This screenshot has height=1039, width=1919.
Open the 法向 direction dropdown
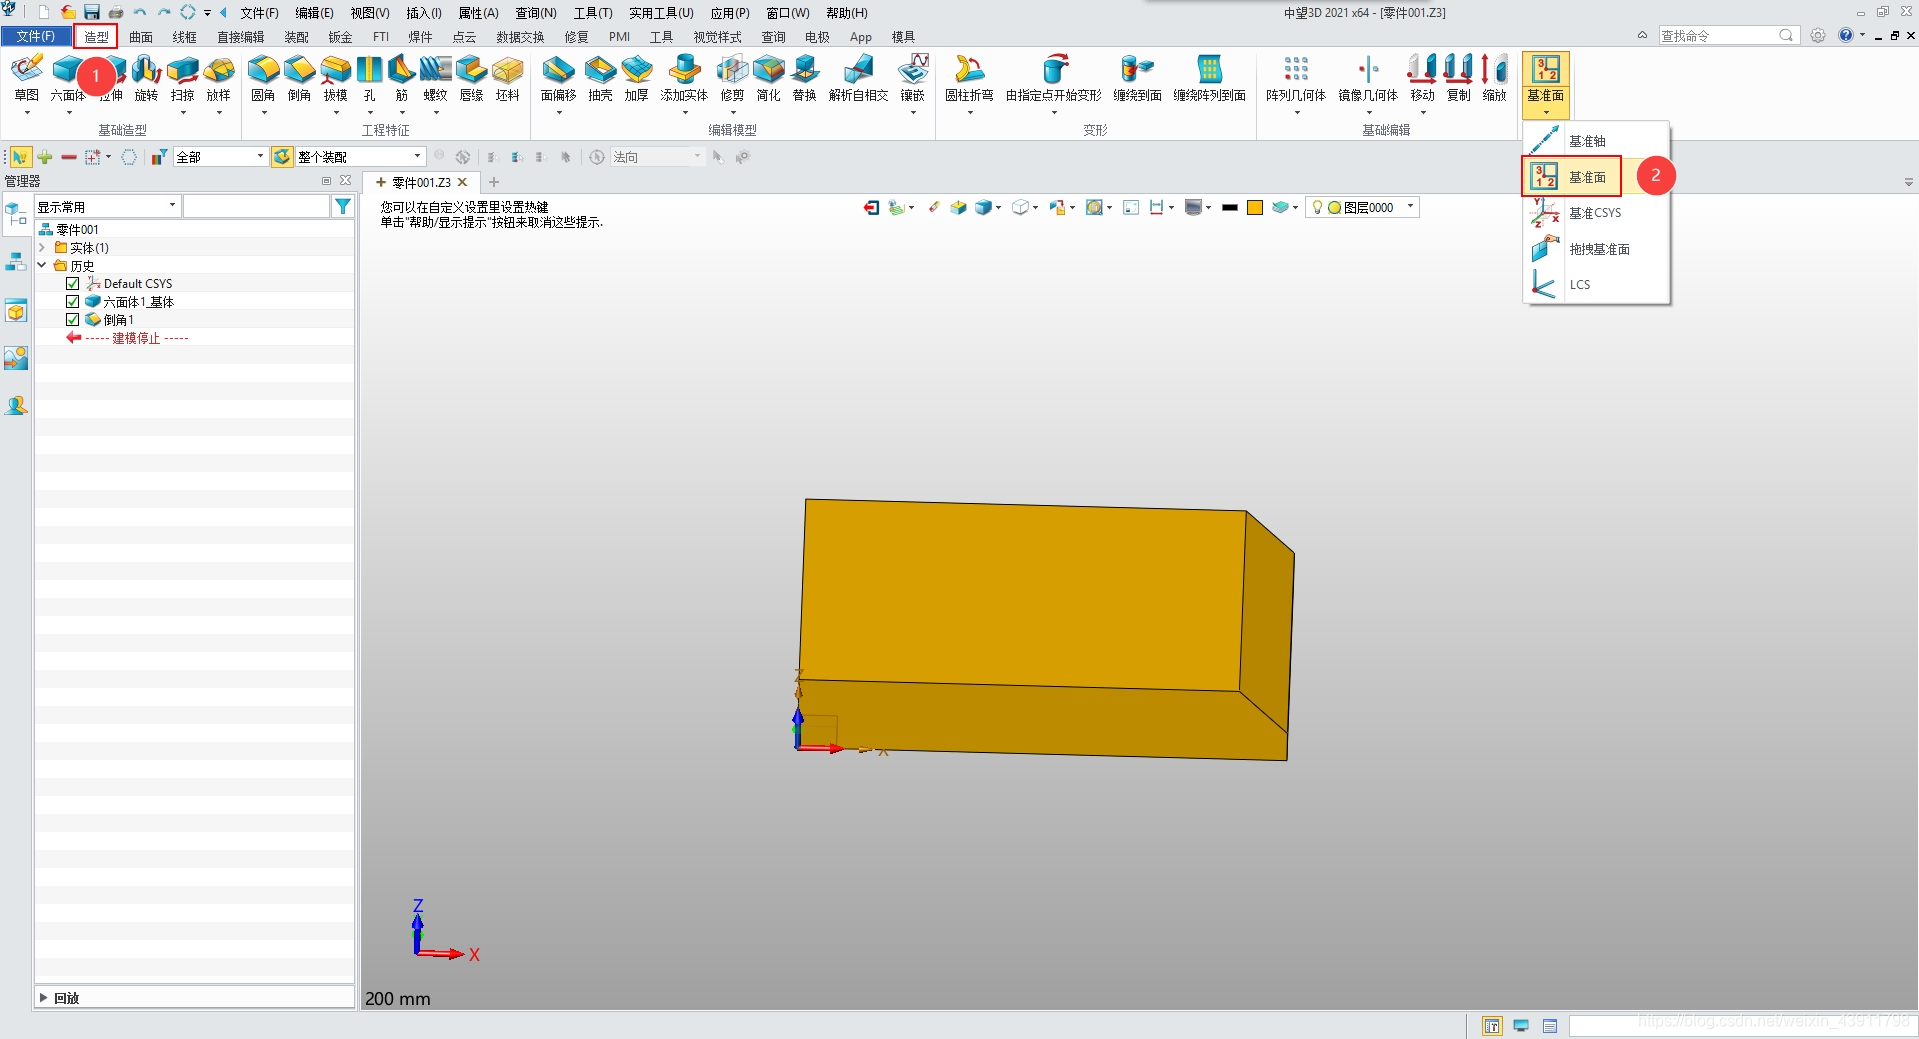point(657,156)
